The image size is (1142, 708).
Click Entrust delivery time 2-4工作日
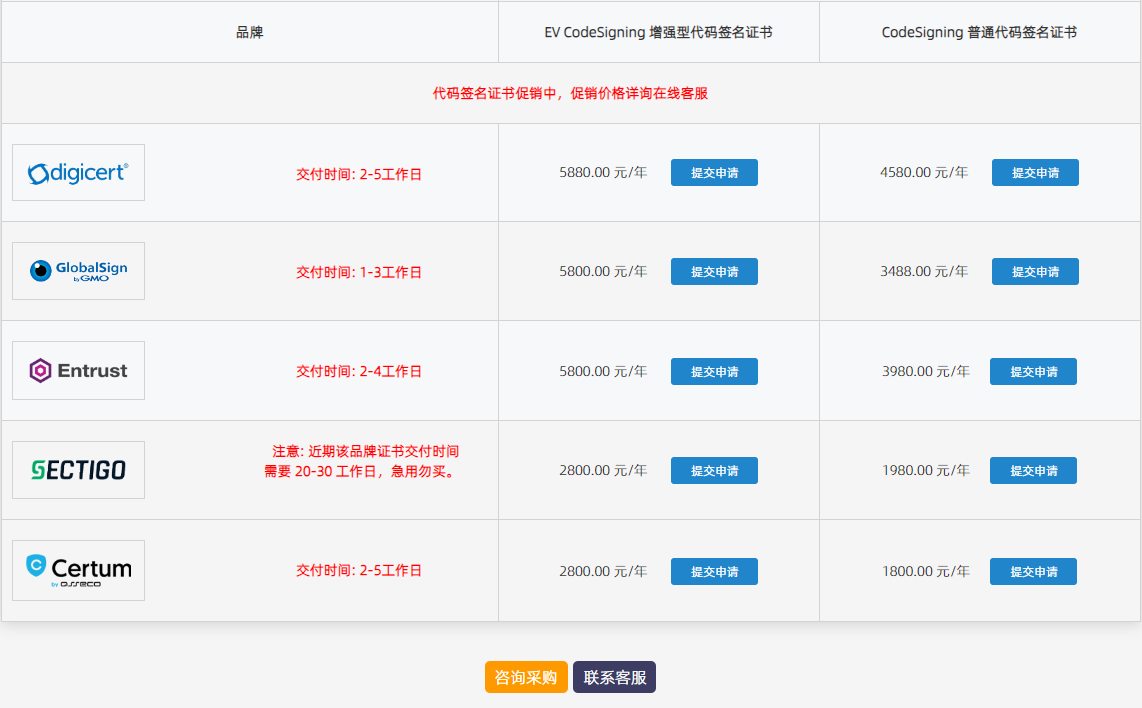(359, 371)
